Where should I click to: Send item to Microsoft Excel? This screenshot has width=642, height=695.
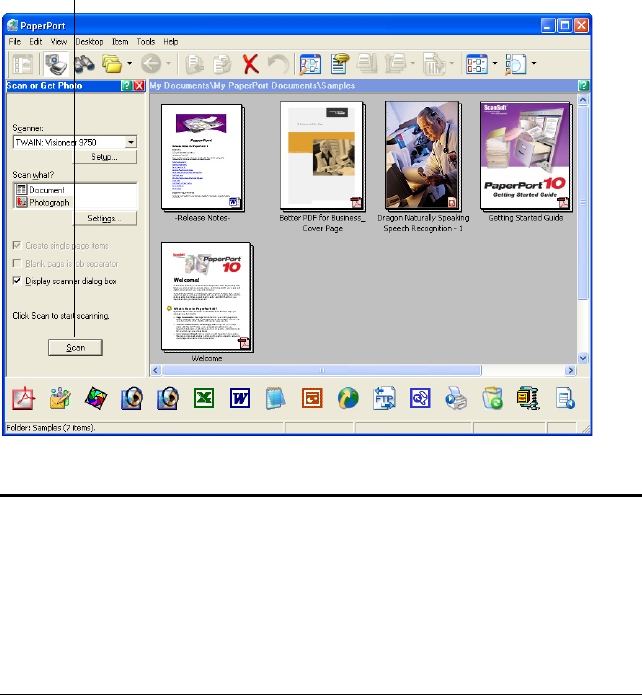[204, 398]
